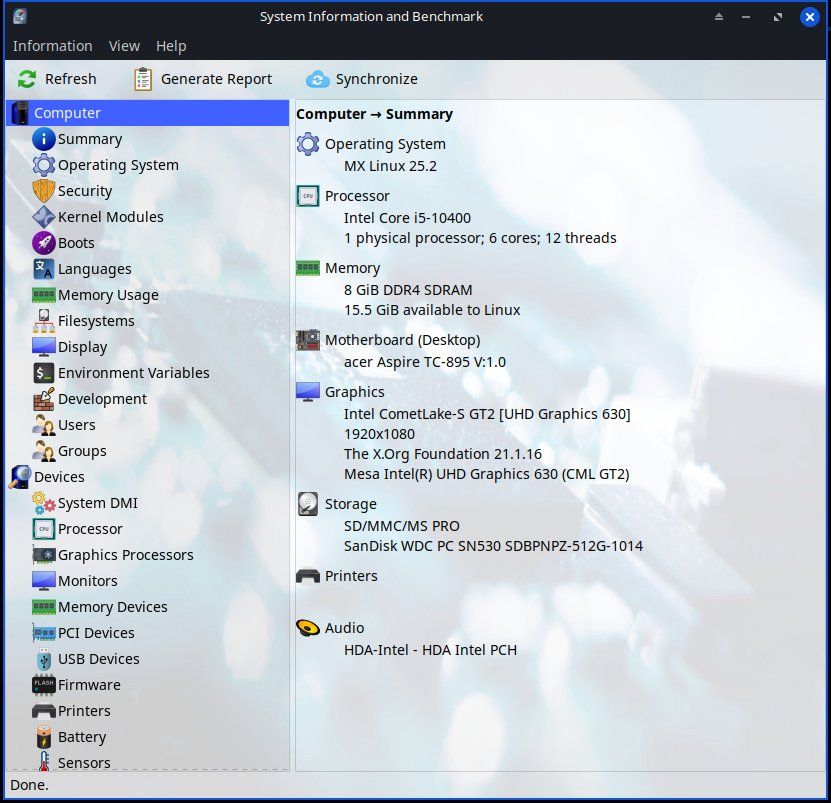The height and width of the screenshot is (803, 831).
Task: Open Environment Variables terminal icon
Action: pyautogui.click(x=43, y=373)
